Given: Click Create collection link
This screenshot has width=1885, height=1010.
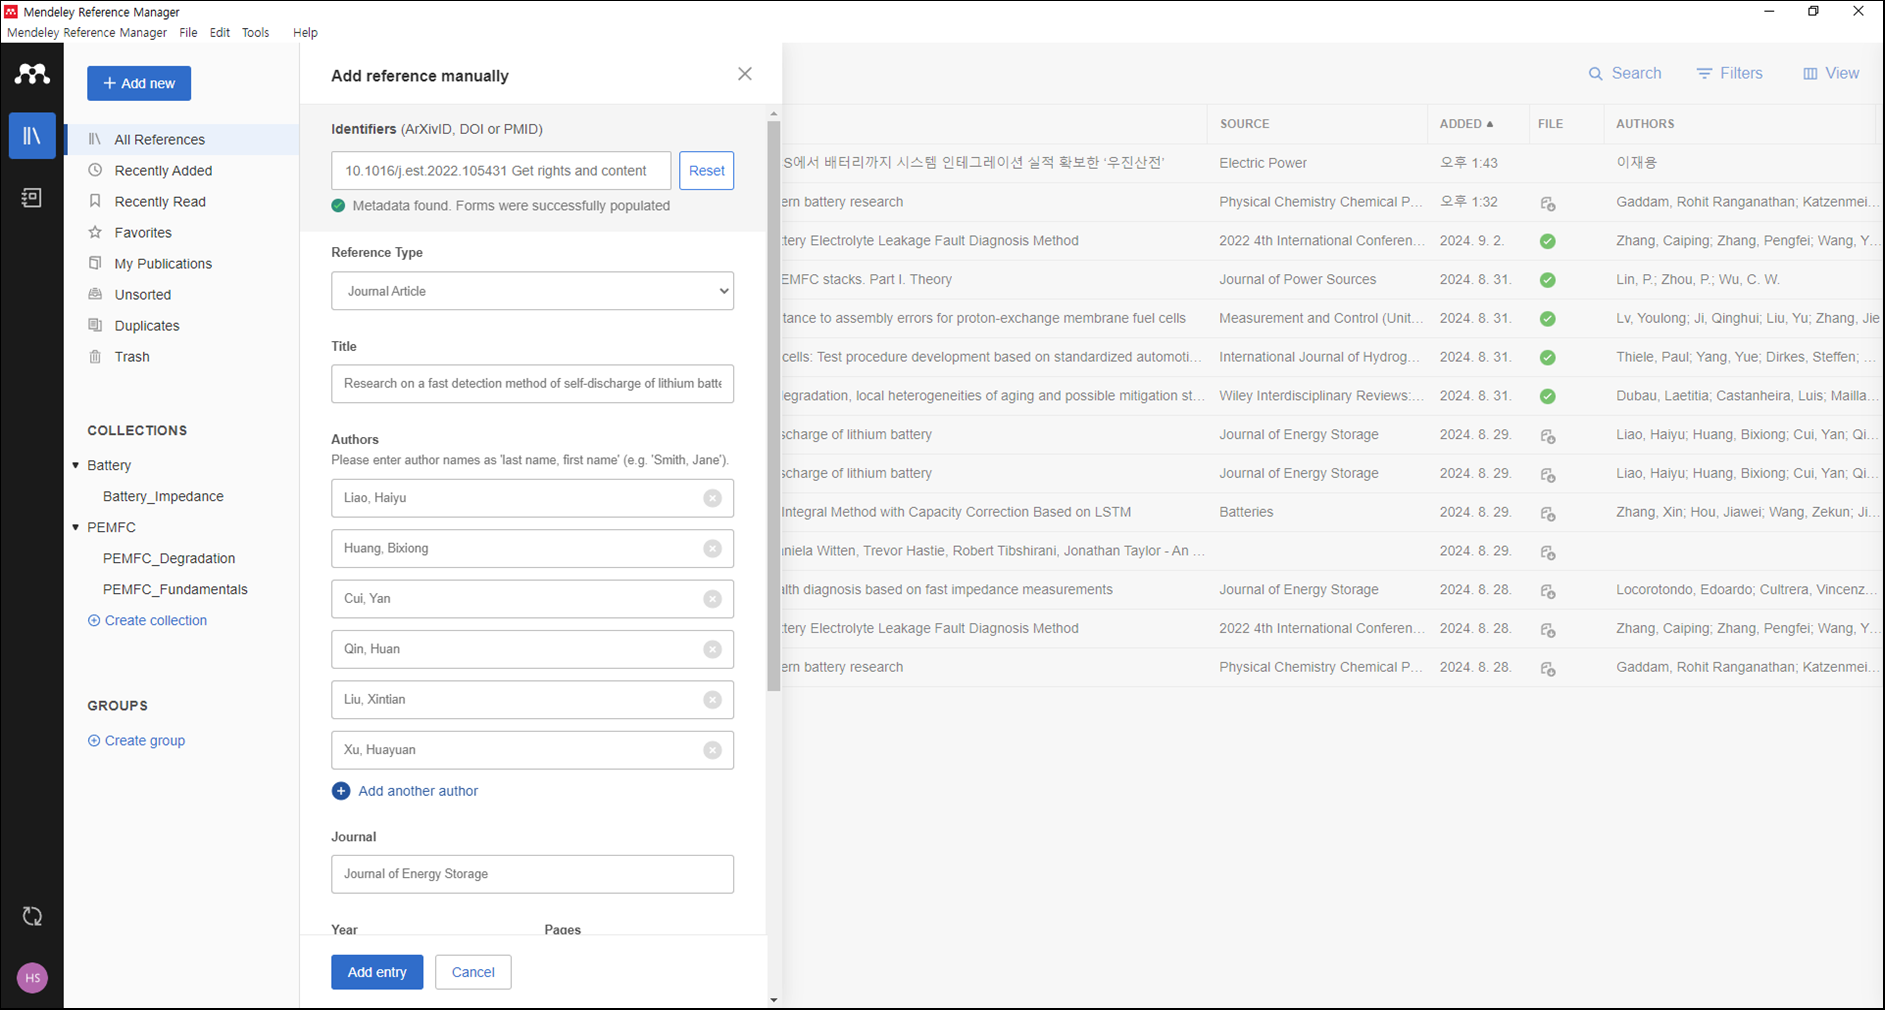Looking at the screenshot, I should tap(147, 620).
